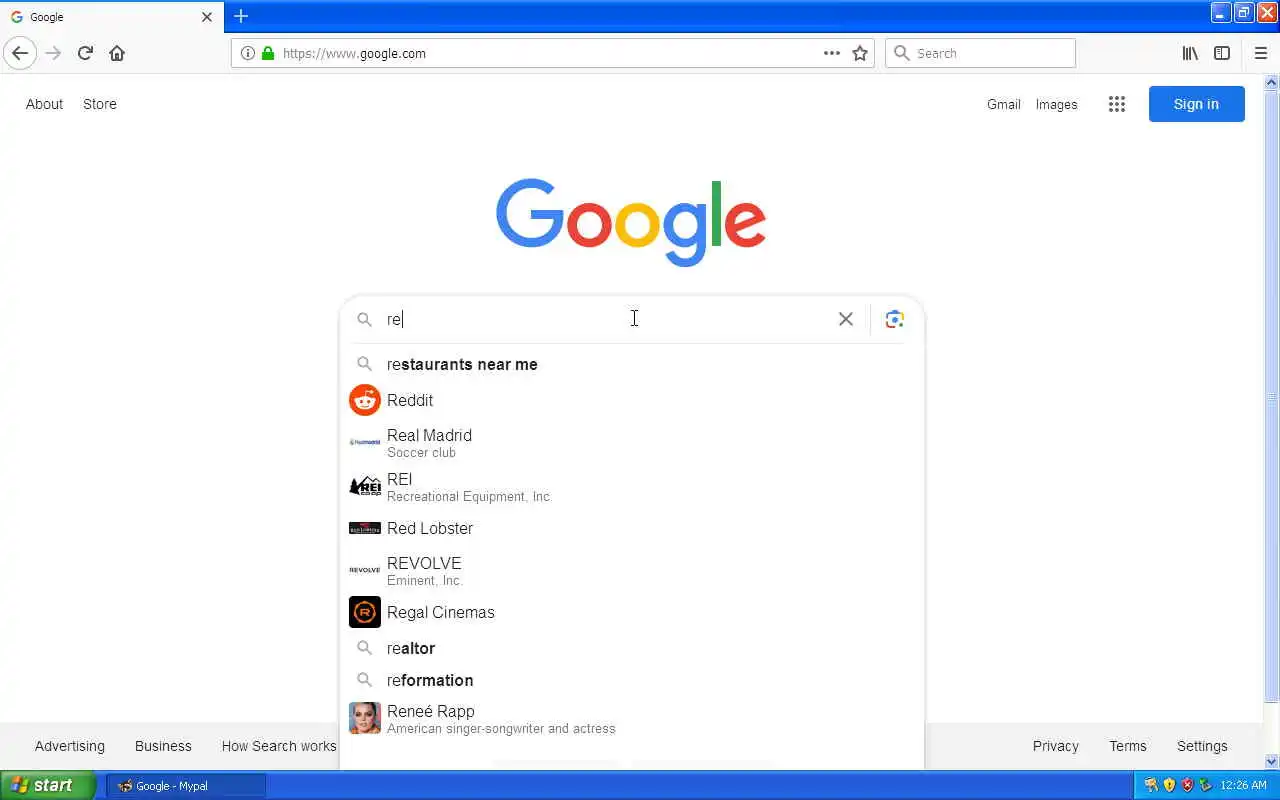This screenshot has height=800, width=1280.
Task: Bookmark this page with the star icon
Action: 860,53
